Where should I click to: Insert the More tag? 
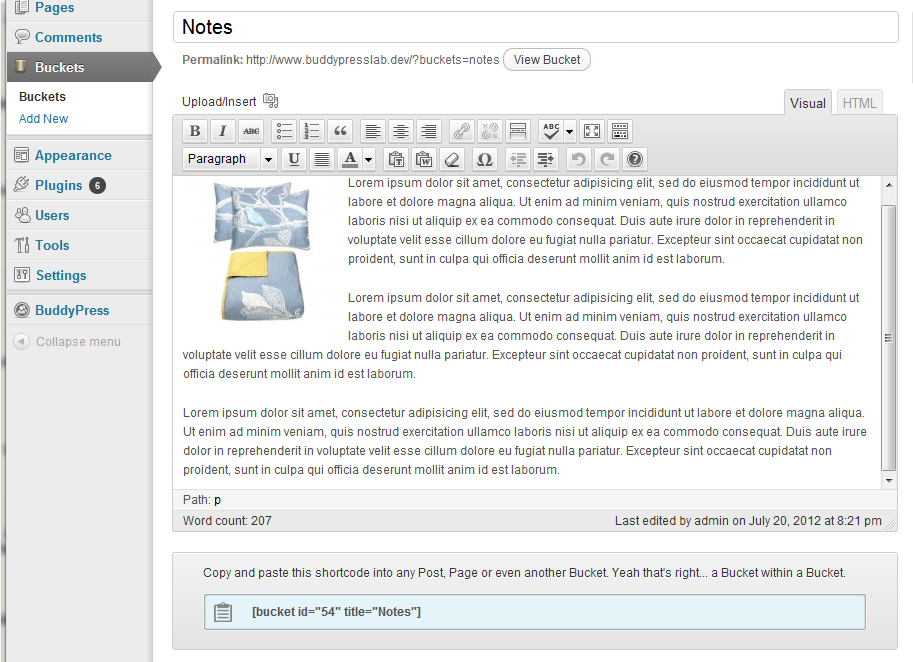click(x=518, y=131)
